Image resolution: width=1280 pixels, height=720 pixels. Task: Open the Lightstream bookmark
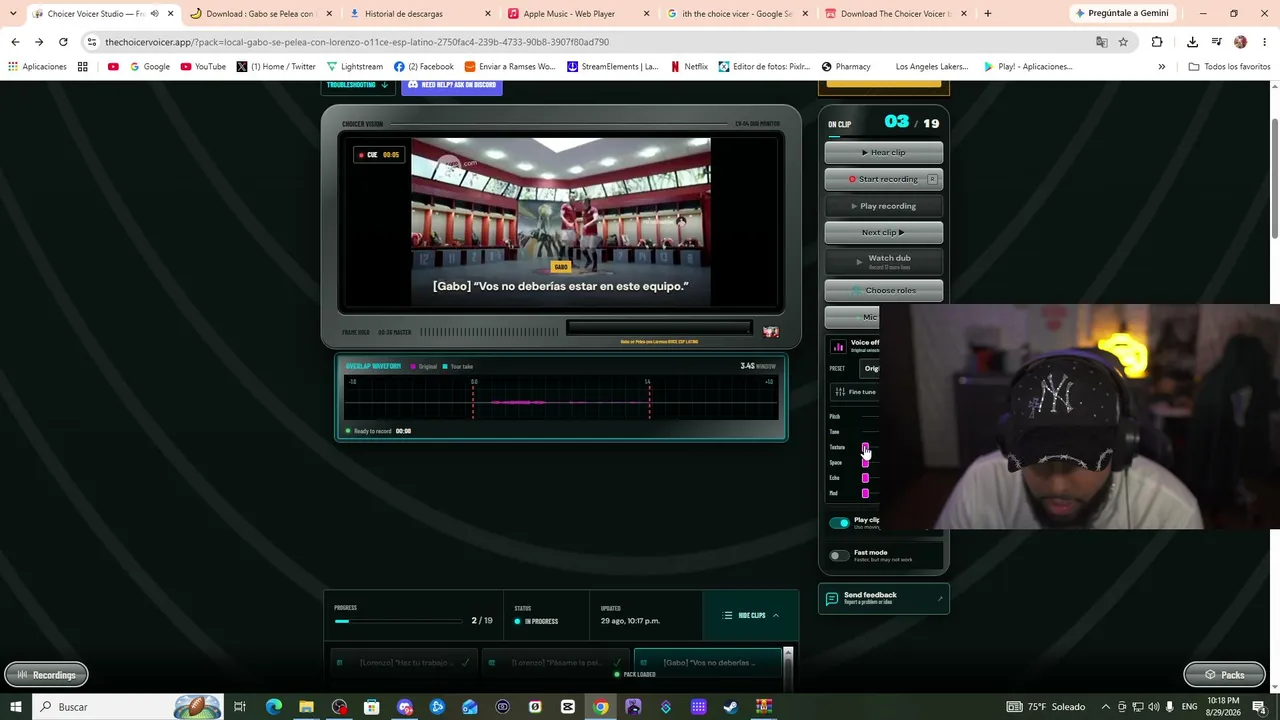pyautogui.click(x=355, y=67)
